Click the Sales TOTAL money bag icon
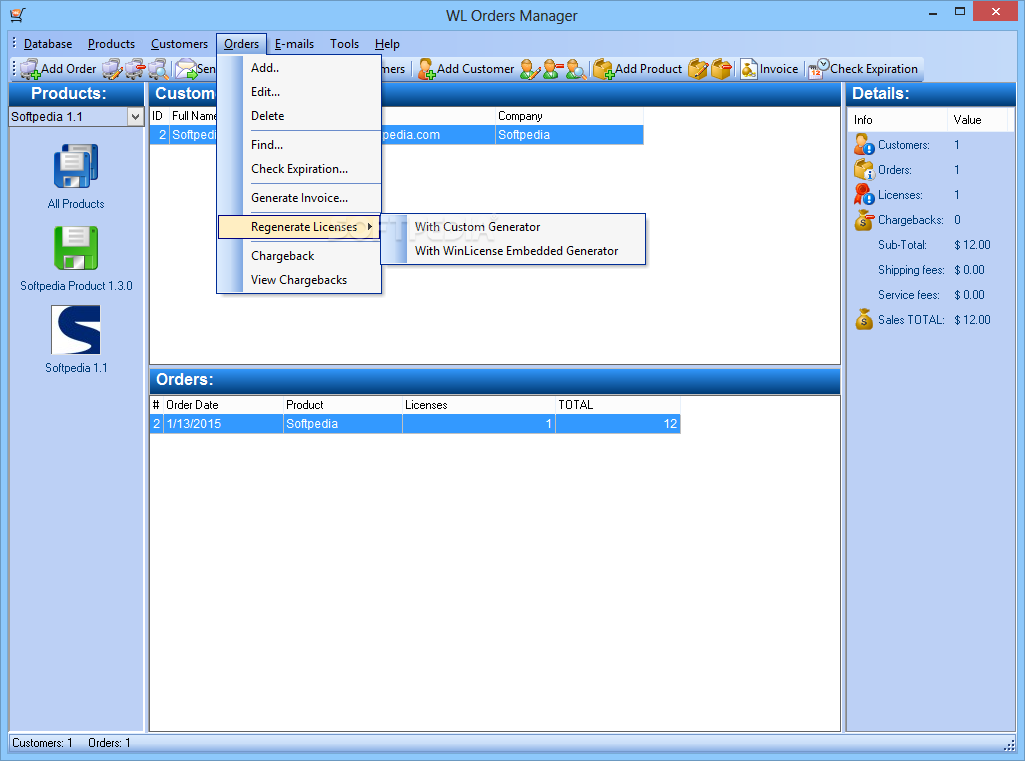Screen dimensions: 1025x761 click(864, 320)
